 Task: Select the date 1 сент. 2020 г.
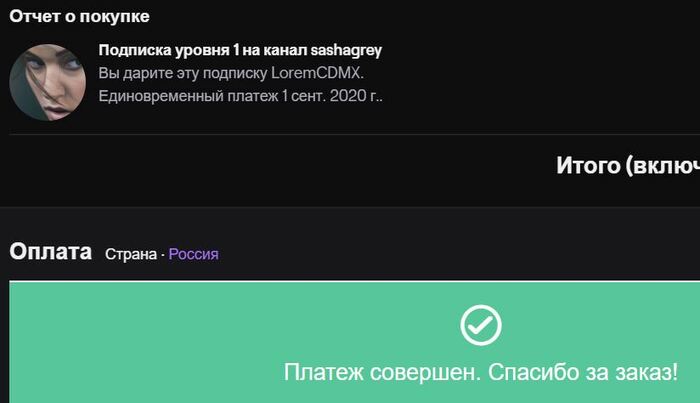[x=329, y=96]
